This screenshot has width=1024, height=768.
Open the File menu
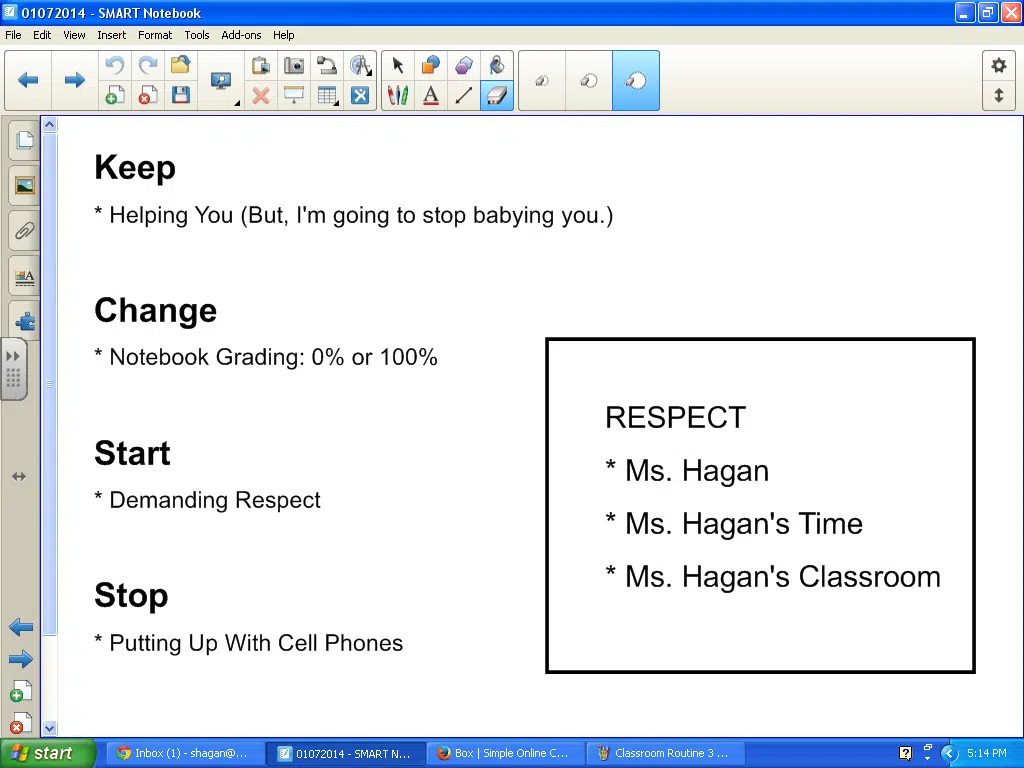pos(13,35)
